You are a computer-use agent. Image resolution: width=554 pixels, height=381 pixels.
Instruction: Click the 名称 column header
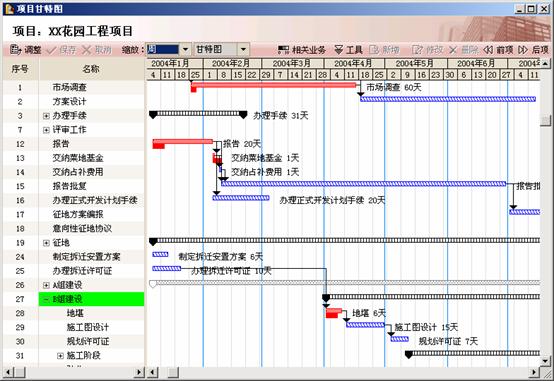tap(91, 69)
